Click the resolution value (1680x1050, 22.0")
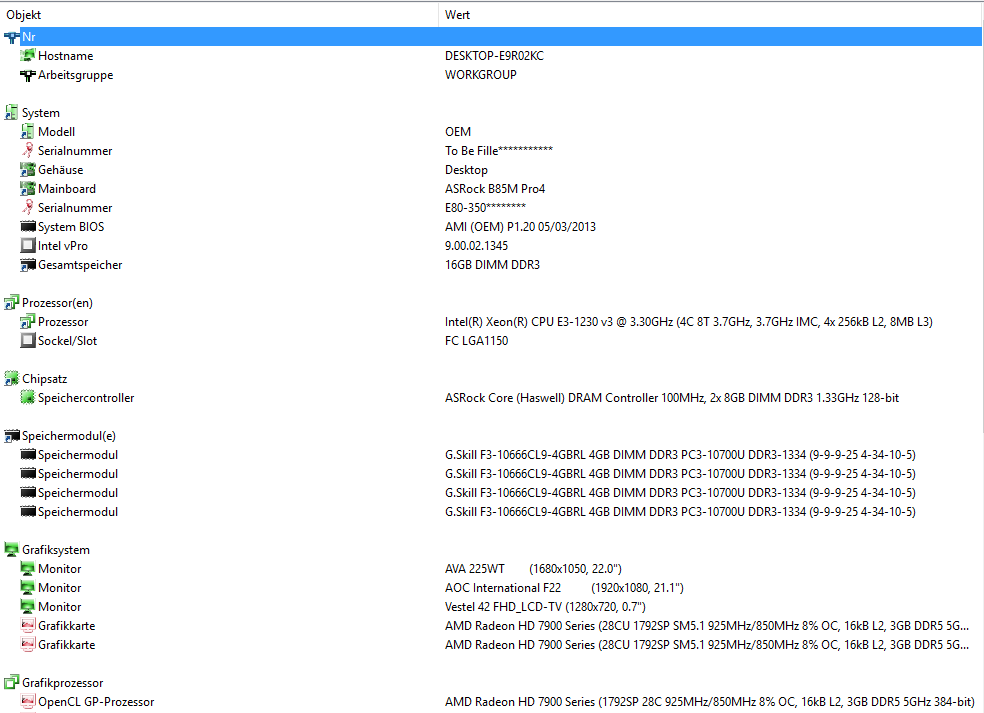Image resolution: width=984 pixels, height=713 pixels. pyautogui.click(x=575, y=569)
